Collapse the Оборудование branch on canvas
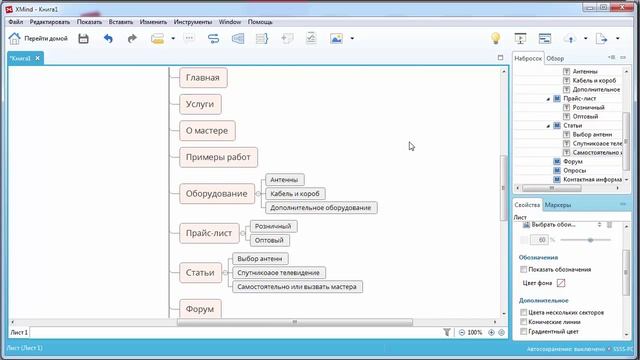The height and width of the screenshot is (360, 640). click(258, 193)
